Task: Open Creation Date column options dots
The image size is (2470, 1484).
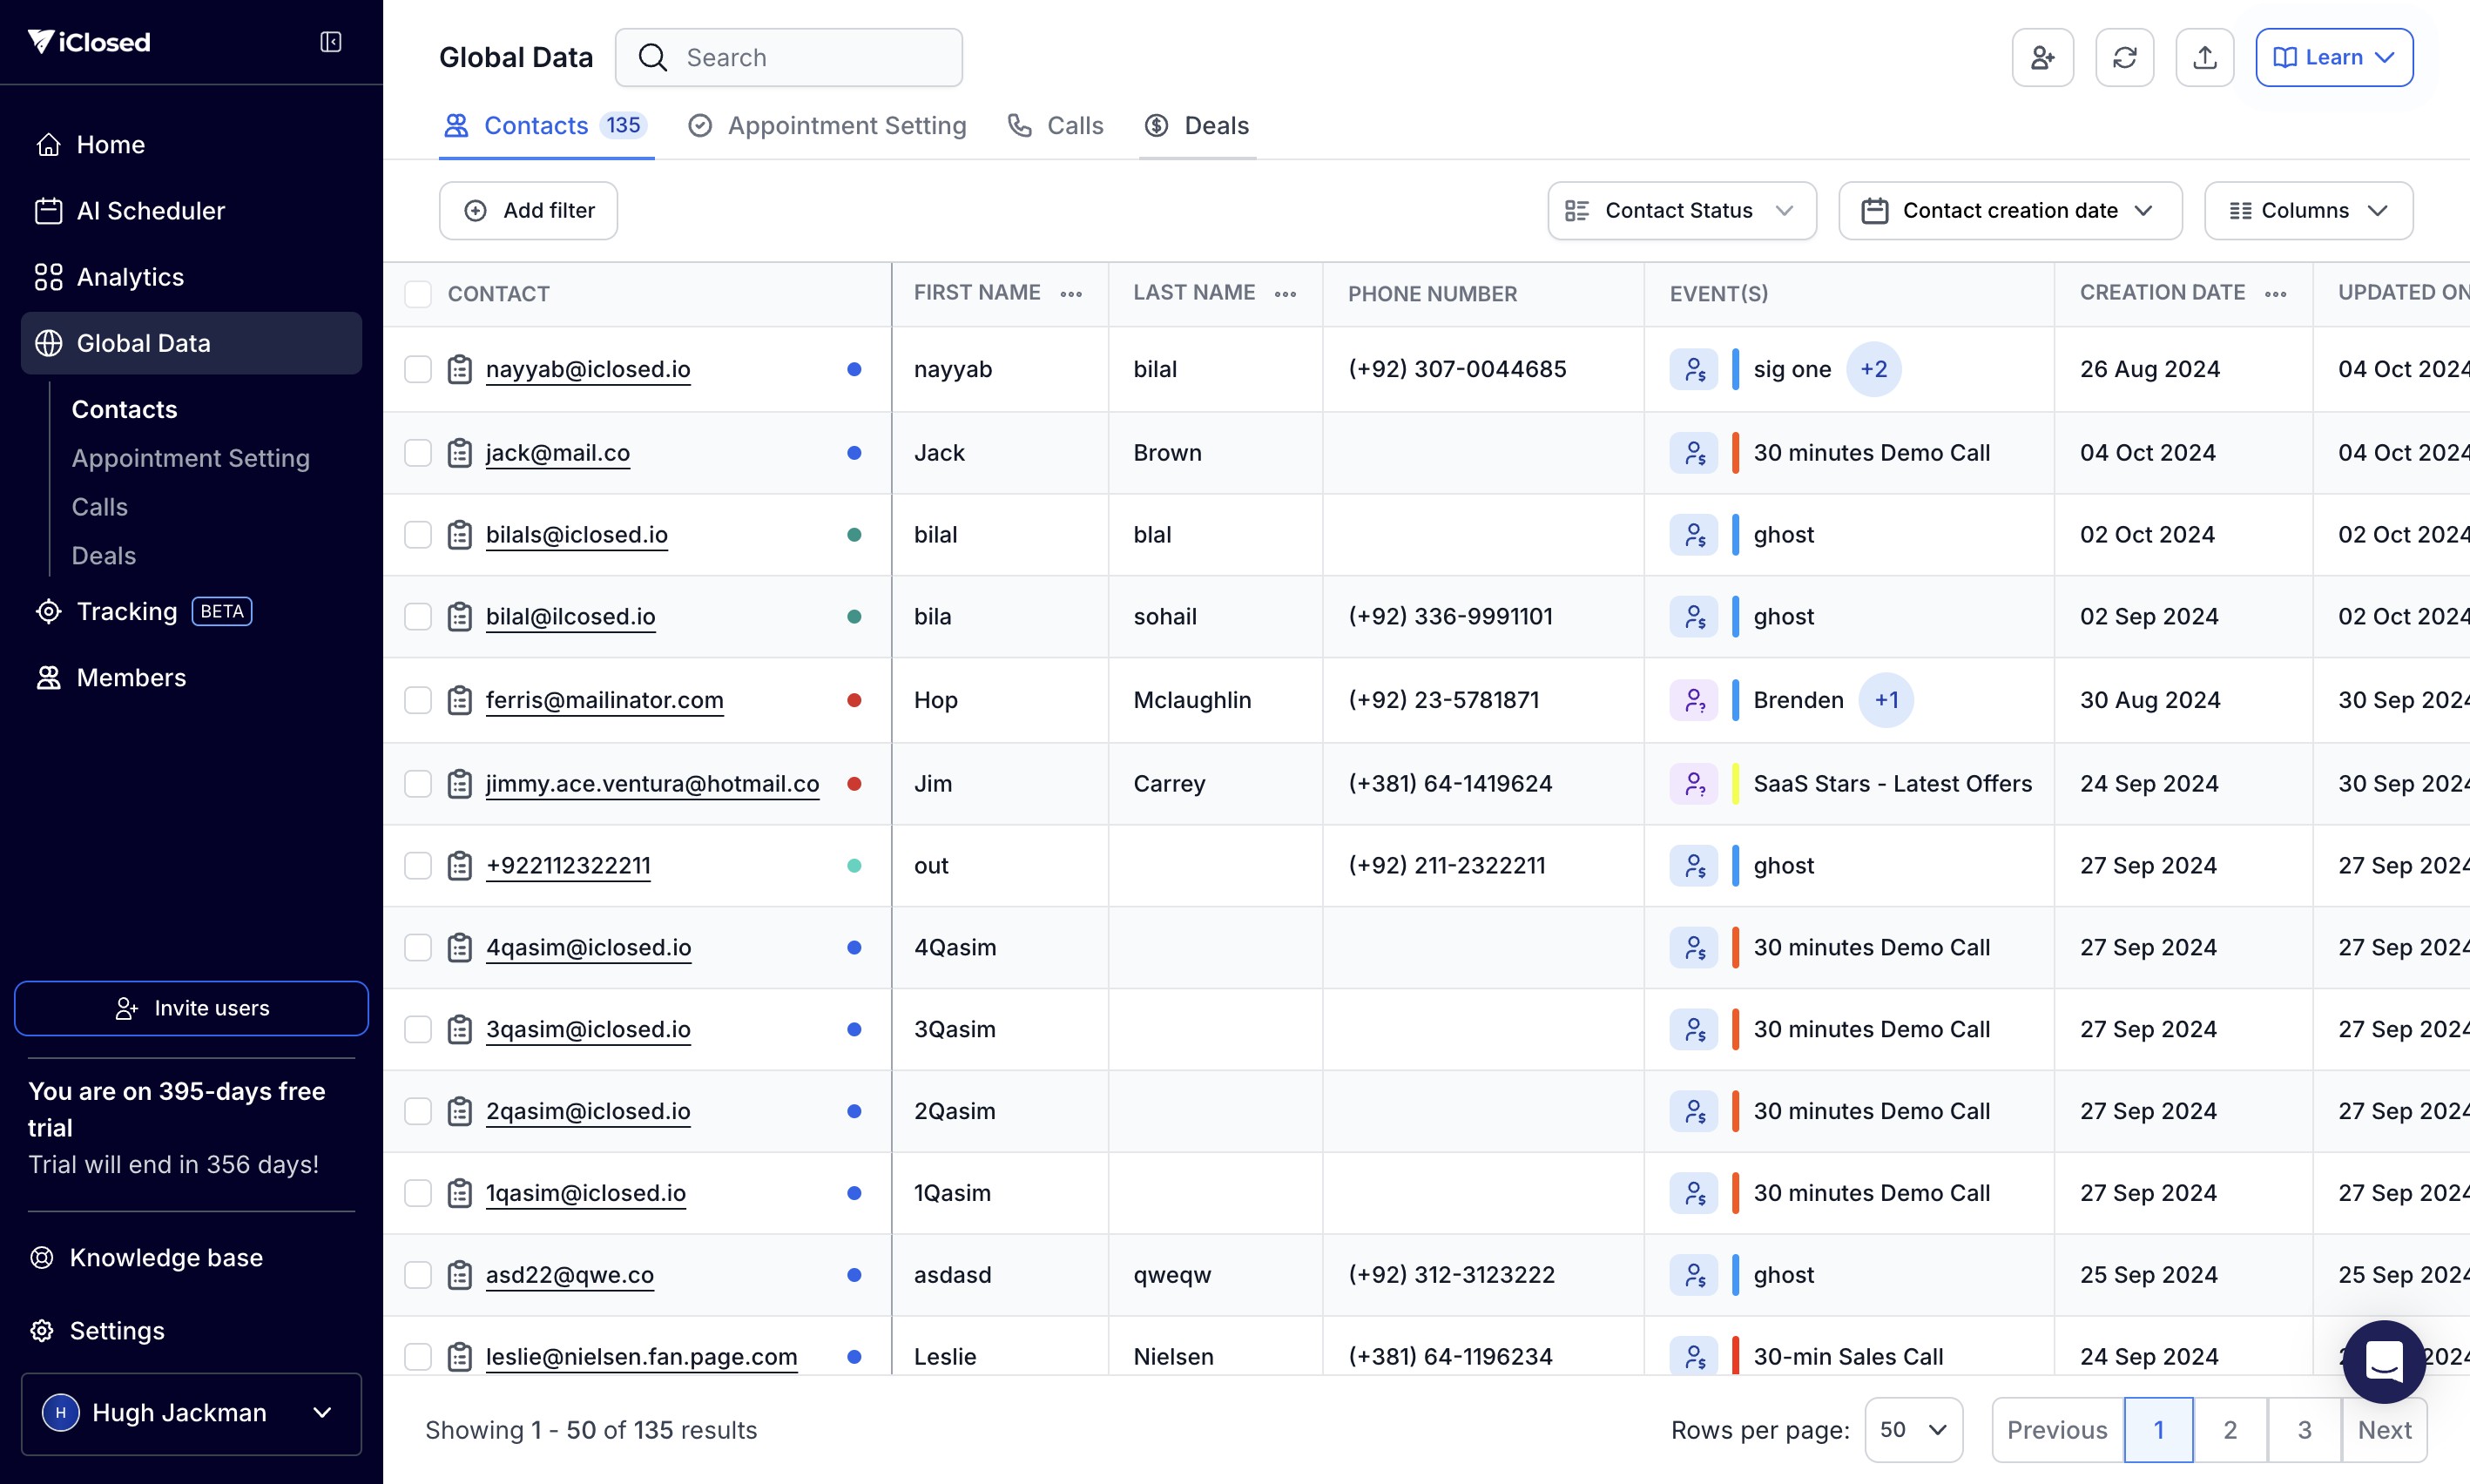Action: tap(2275, 294)
